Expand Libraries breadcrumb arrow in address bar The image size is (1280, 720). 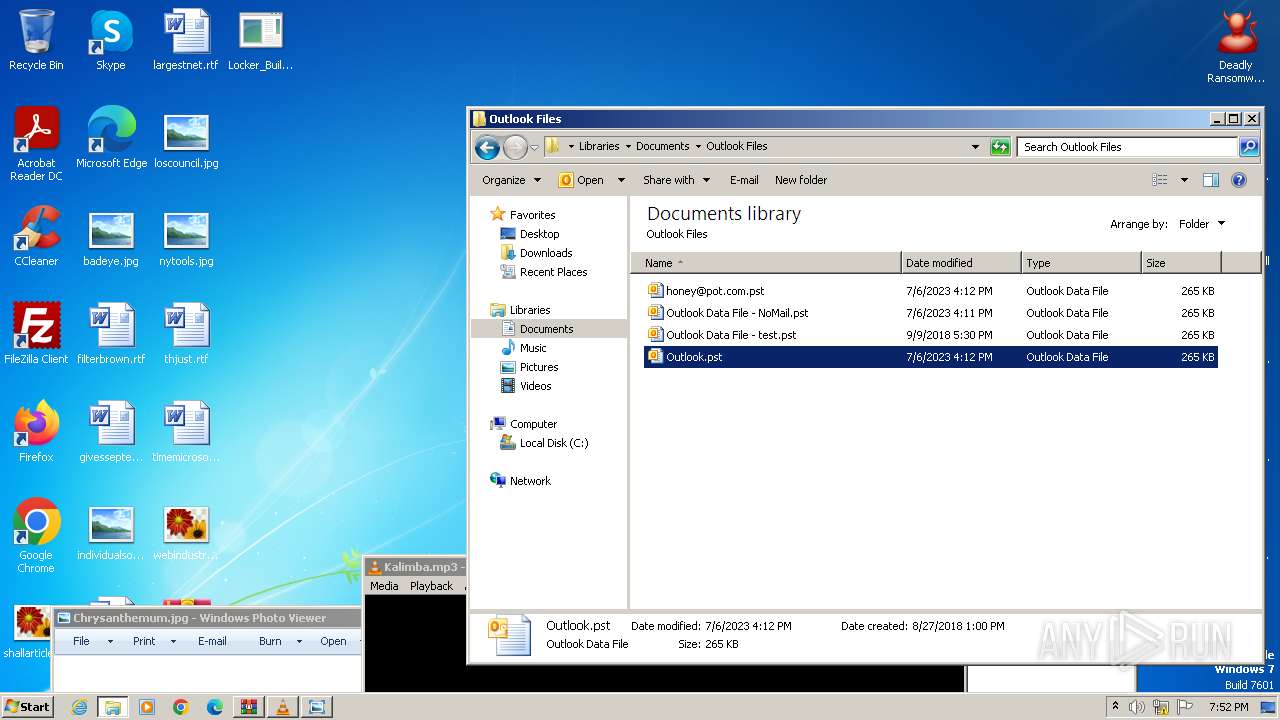(x=628, y=146)
